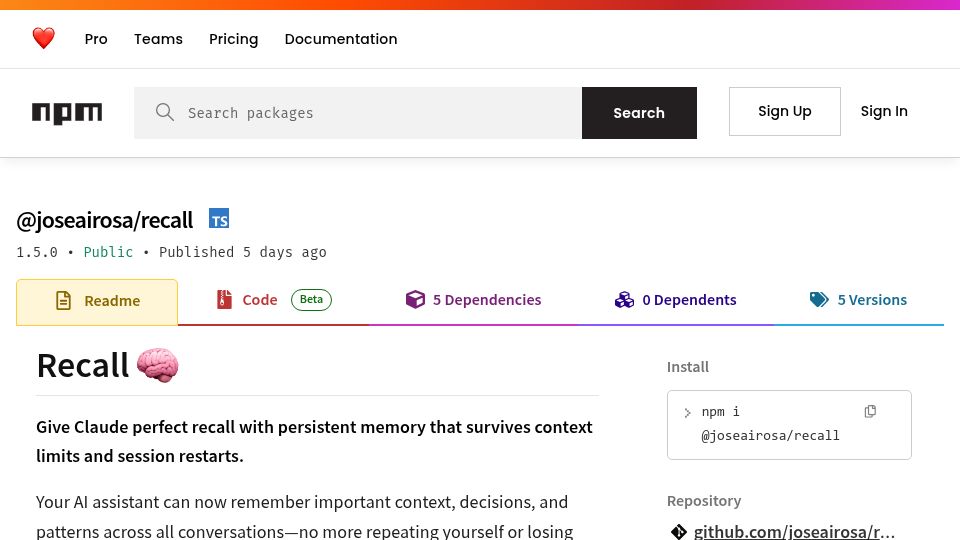Click the magnifying glass search icon
The width and height of the screenshot is (960, 540).
(165, 112)
